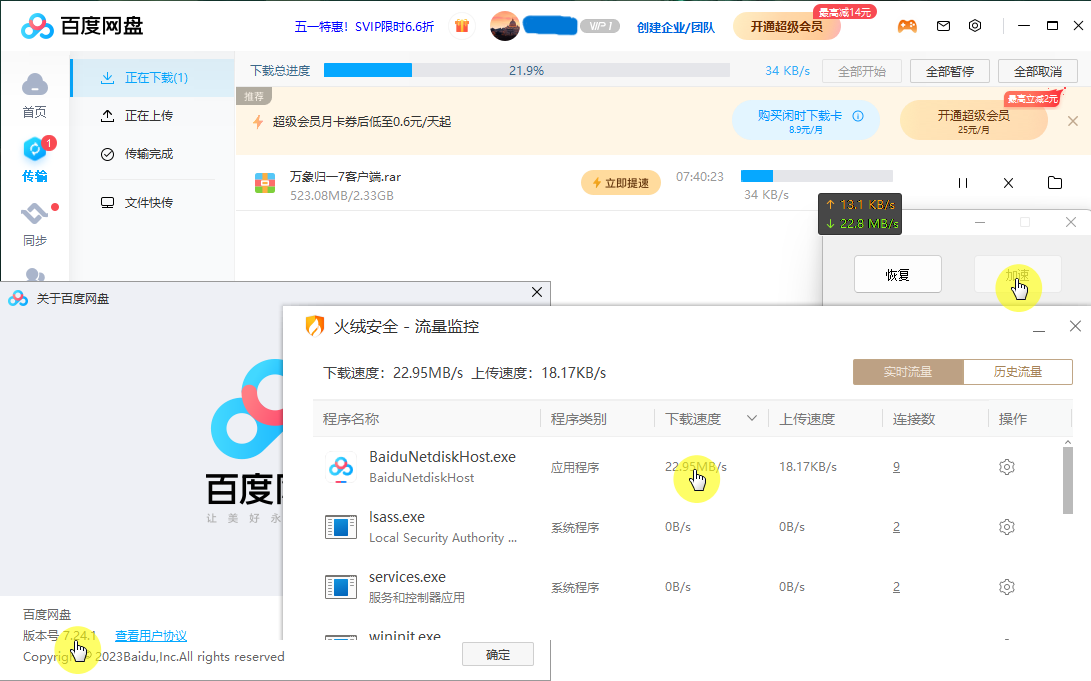
Task: Go to 首页 in the sidebar
Action: pos(35,95)
